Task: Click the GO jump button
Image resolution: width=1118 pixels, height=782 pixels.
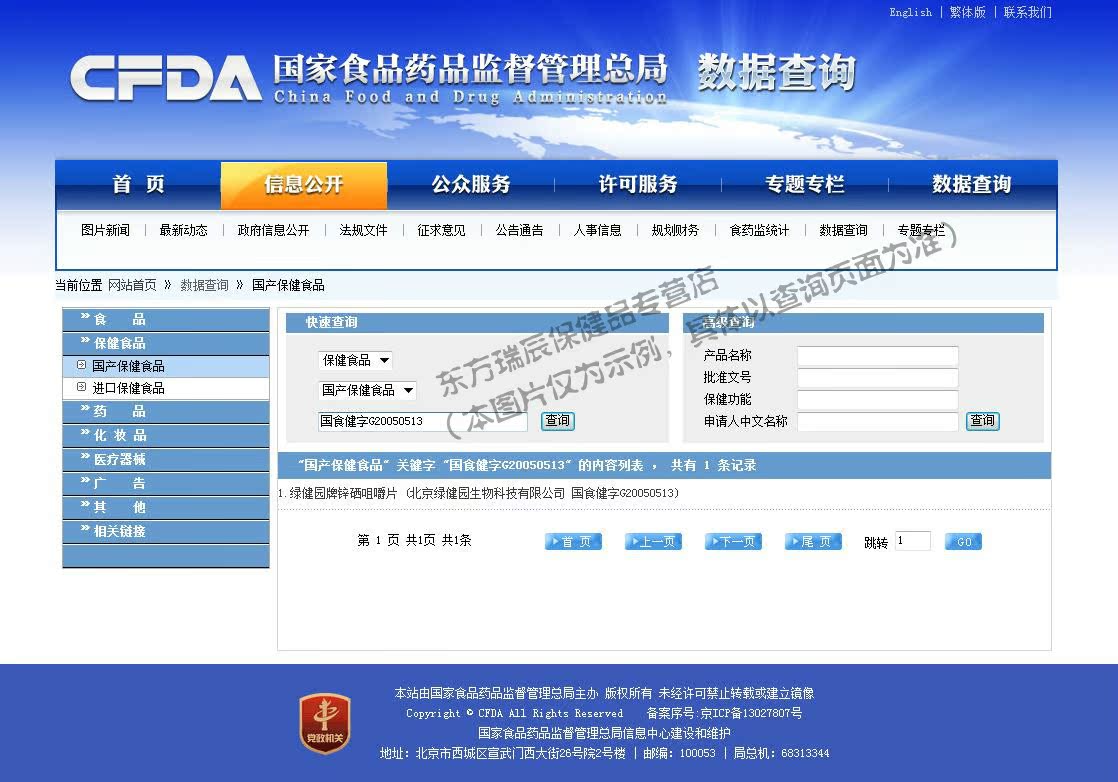Action: point(963,542)
